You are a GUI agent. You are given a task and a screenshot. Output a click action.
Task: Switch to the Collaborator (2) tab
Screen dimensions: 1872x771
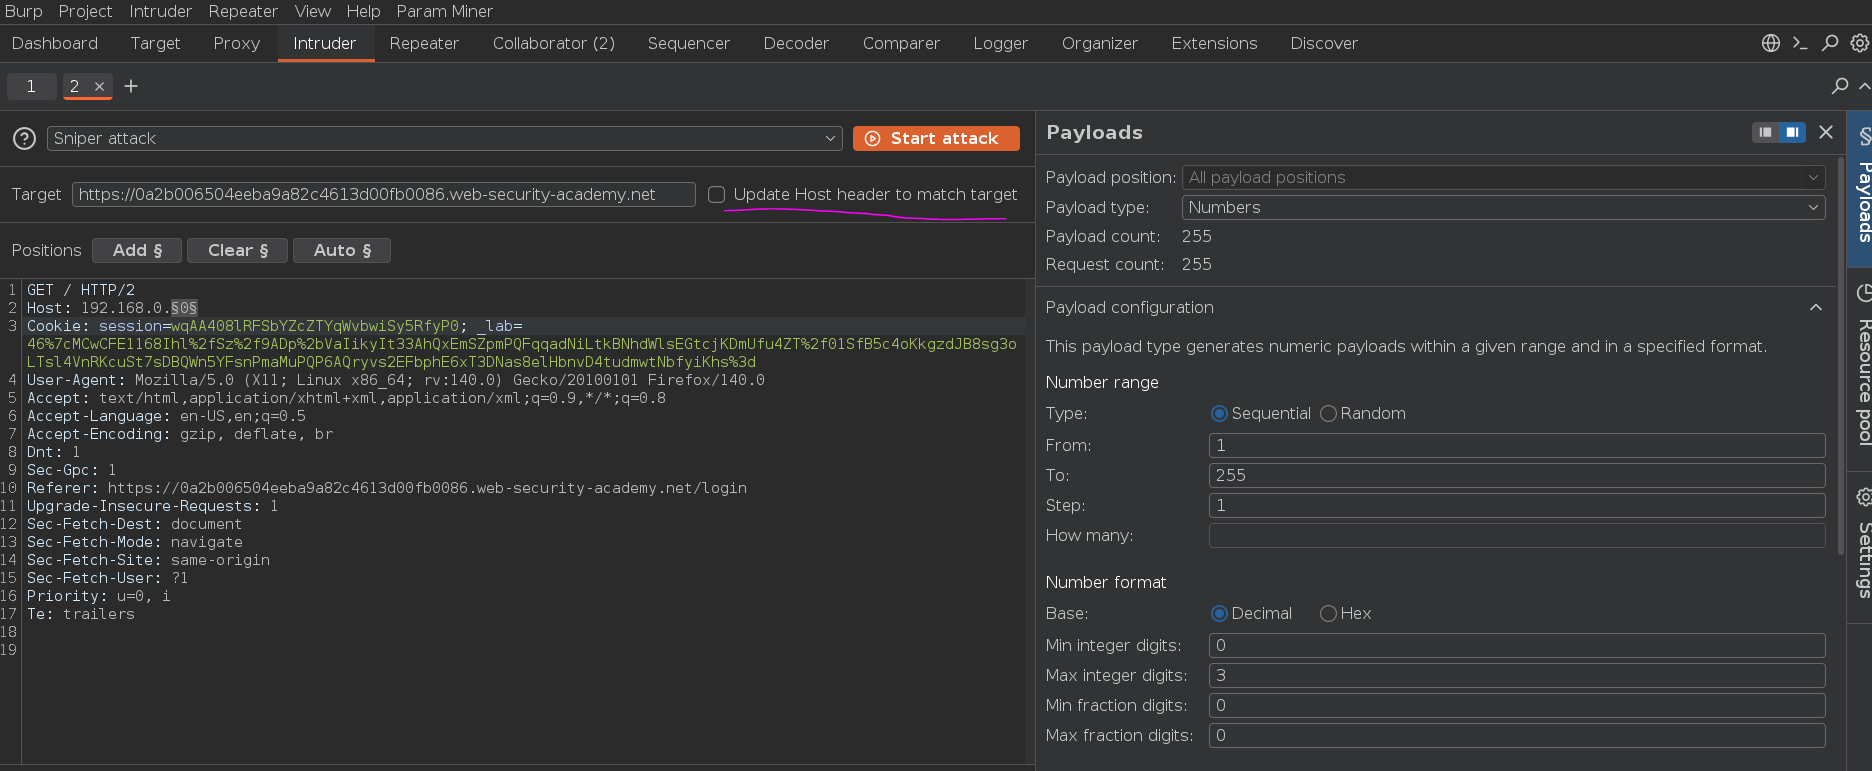point(554,43)
